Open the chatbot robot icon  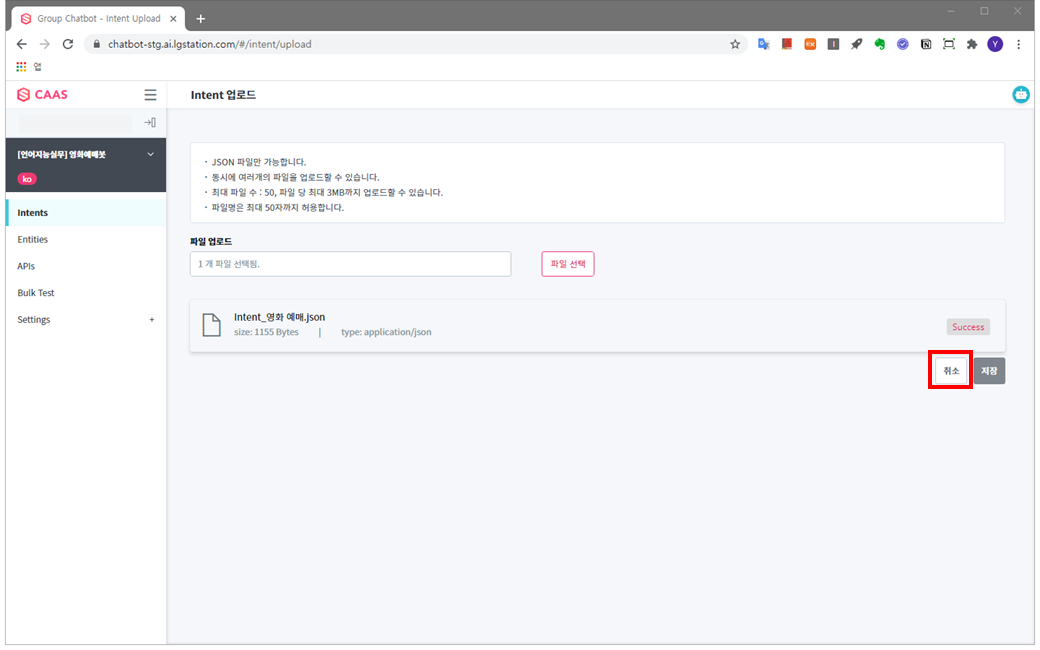click(1021, 95)
